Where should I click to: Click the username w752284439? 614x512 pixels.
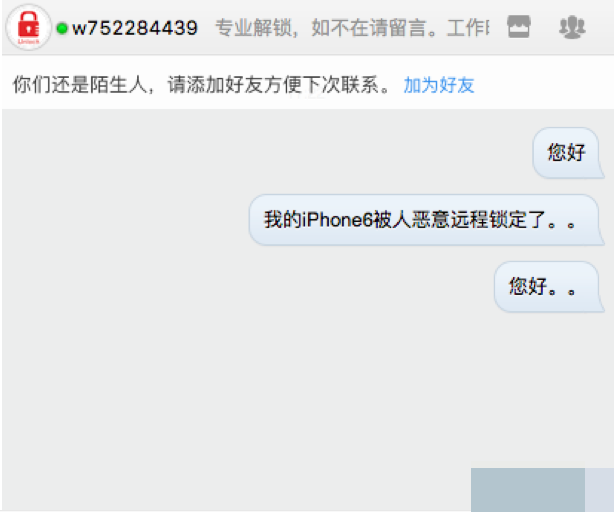click(x=135, y=28)
